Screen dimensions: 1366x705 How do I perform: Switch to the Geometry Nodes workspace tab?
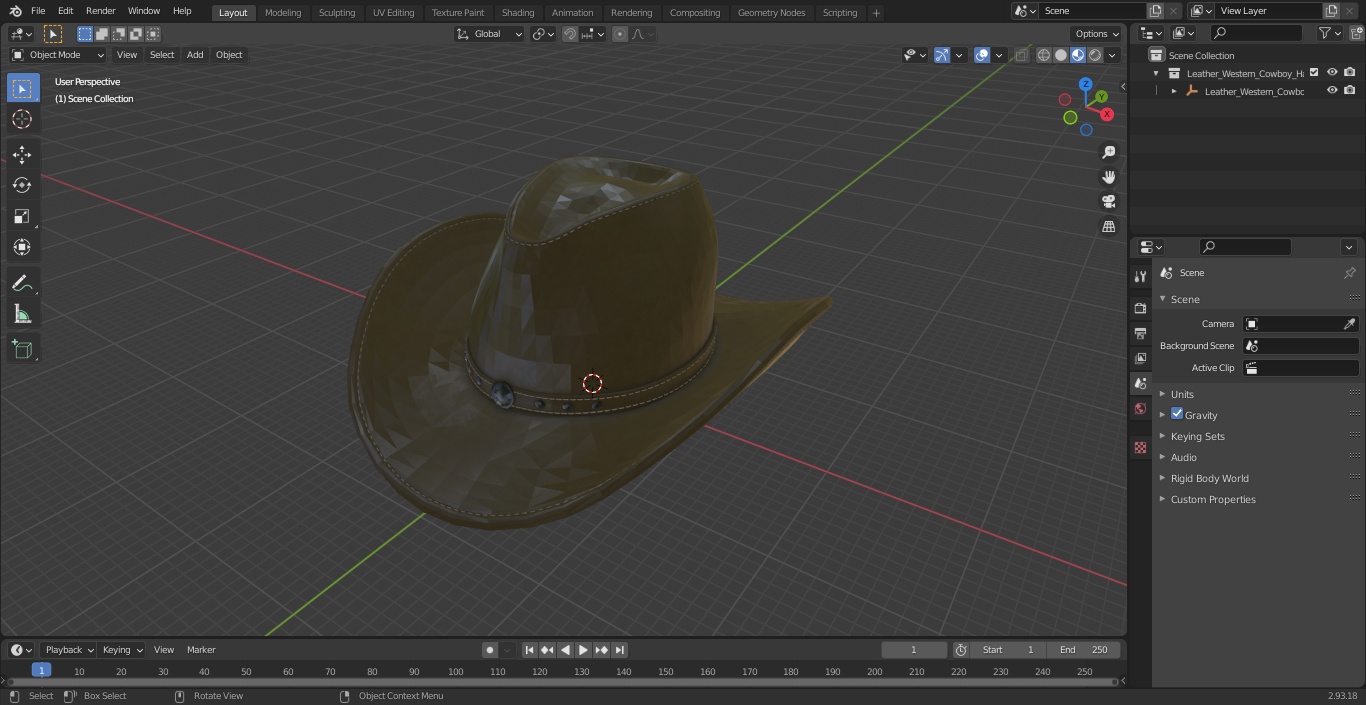[771, 12]
